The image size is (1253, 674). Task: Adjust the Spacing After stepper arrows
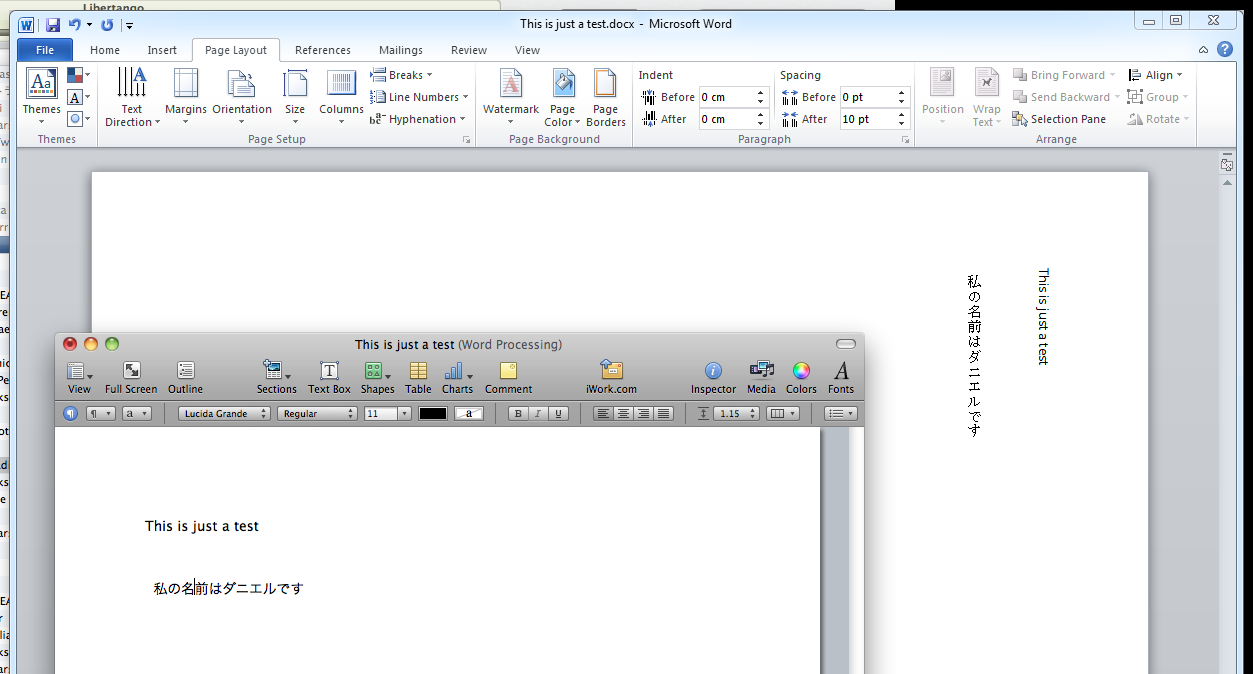[901, 119]
